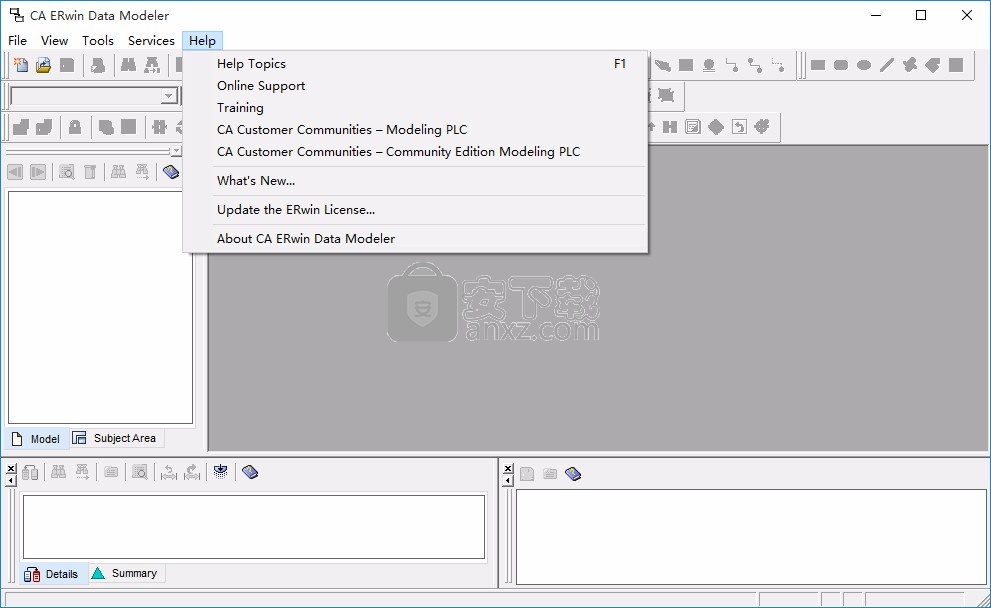Image resolution: width=991 pixels, height=608 pixels.
Task: Click the properties magnifier icon in explorer toolbar
Action: coord(66,172)
